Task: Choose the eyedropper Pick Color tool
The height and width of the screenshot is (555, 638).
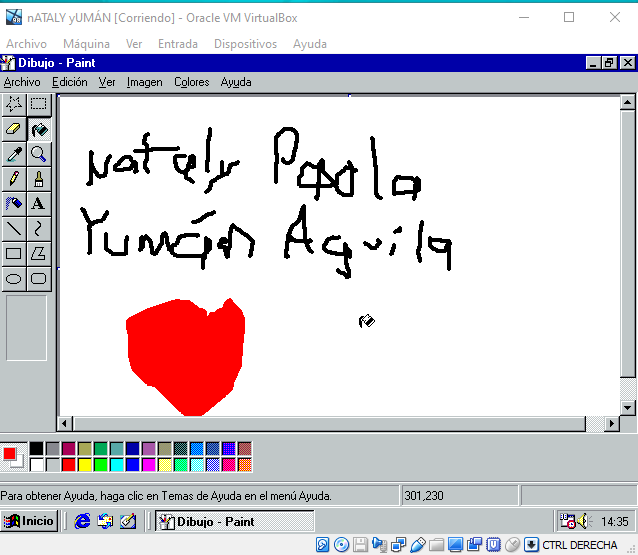Action: click(14, 154)
